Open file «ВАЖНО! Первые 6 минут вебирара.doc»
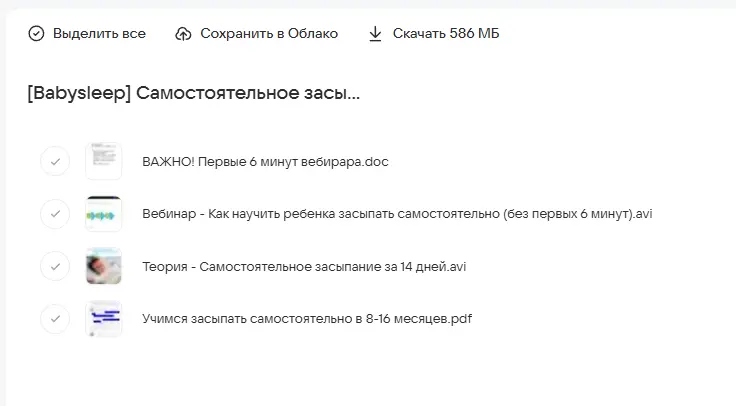The width and height of the screenshot is (736, 406). coord(265,161)
